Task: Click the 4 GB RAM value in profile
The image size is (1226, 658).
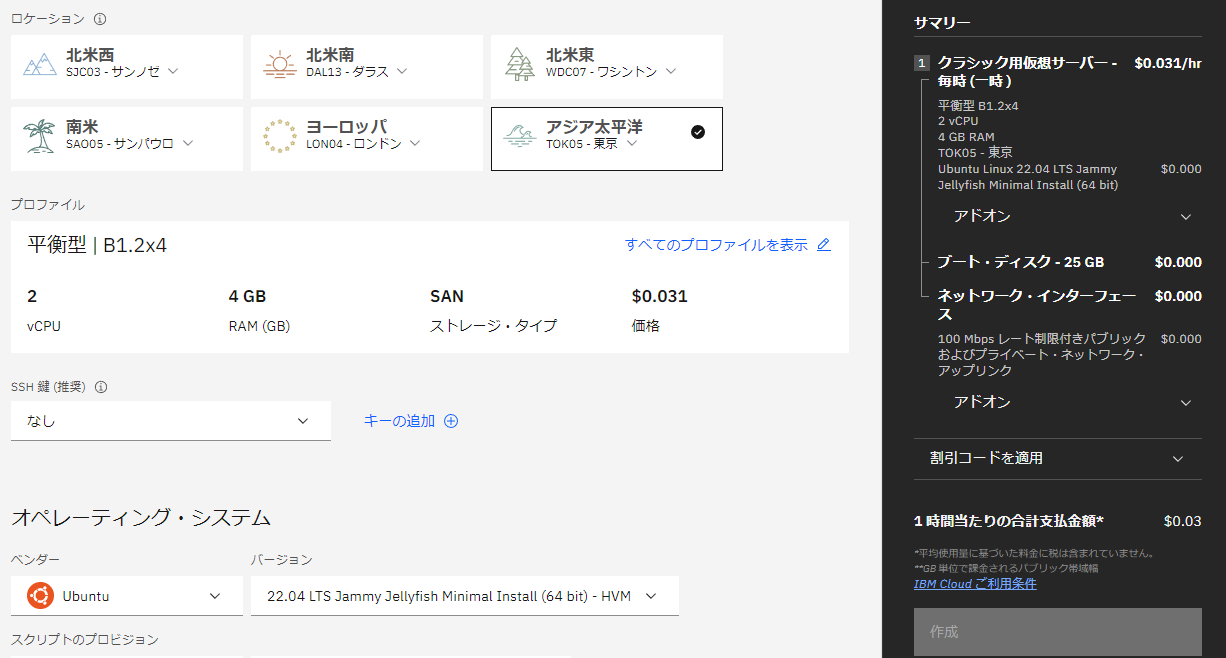Action: click(x=248, y=296)
